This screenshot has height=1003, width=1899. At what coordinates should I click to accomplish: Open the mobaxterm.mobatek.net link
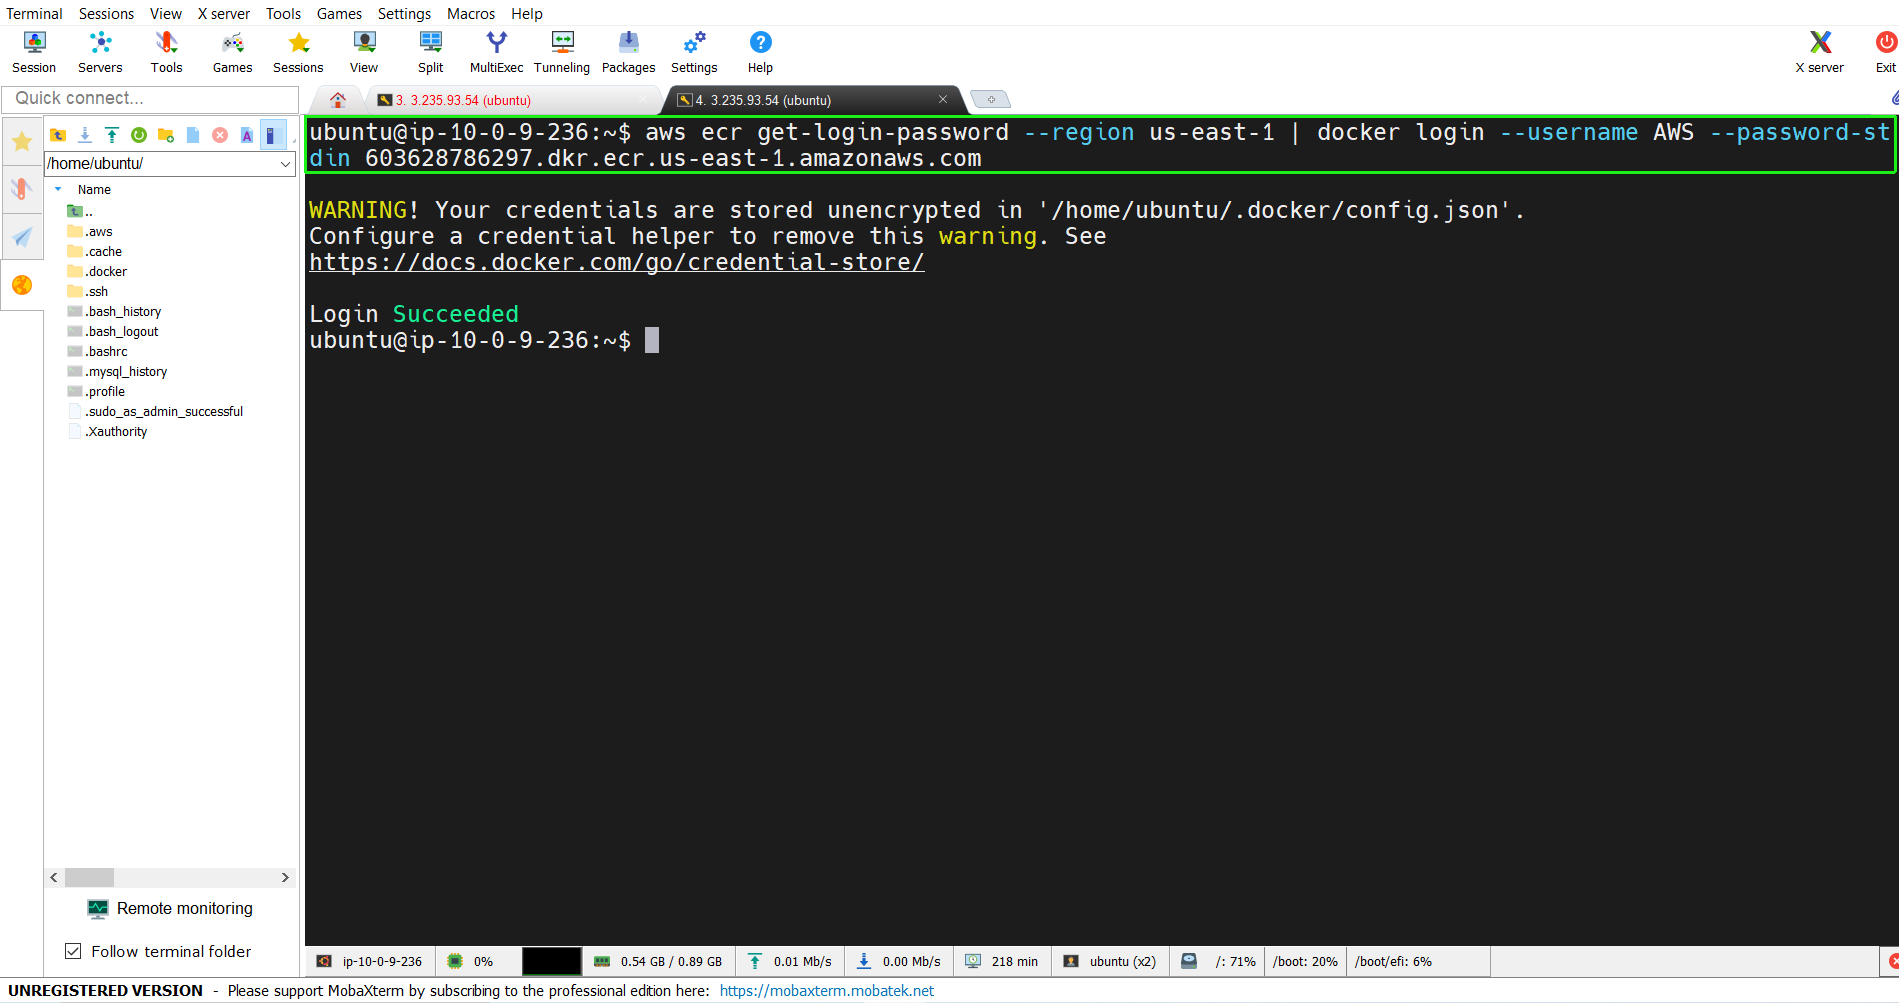tap(827, 991)
